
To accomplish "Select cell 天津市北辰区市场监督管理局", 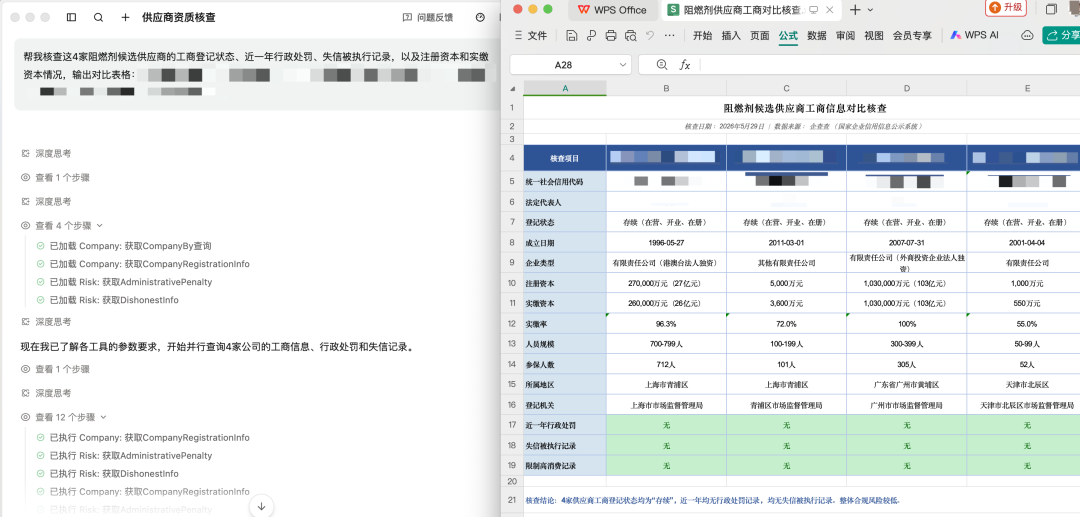I will (1026, 405).
